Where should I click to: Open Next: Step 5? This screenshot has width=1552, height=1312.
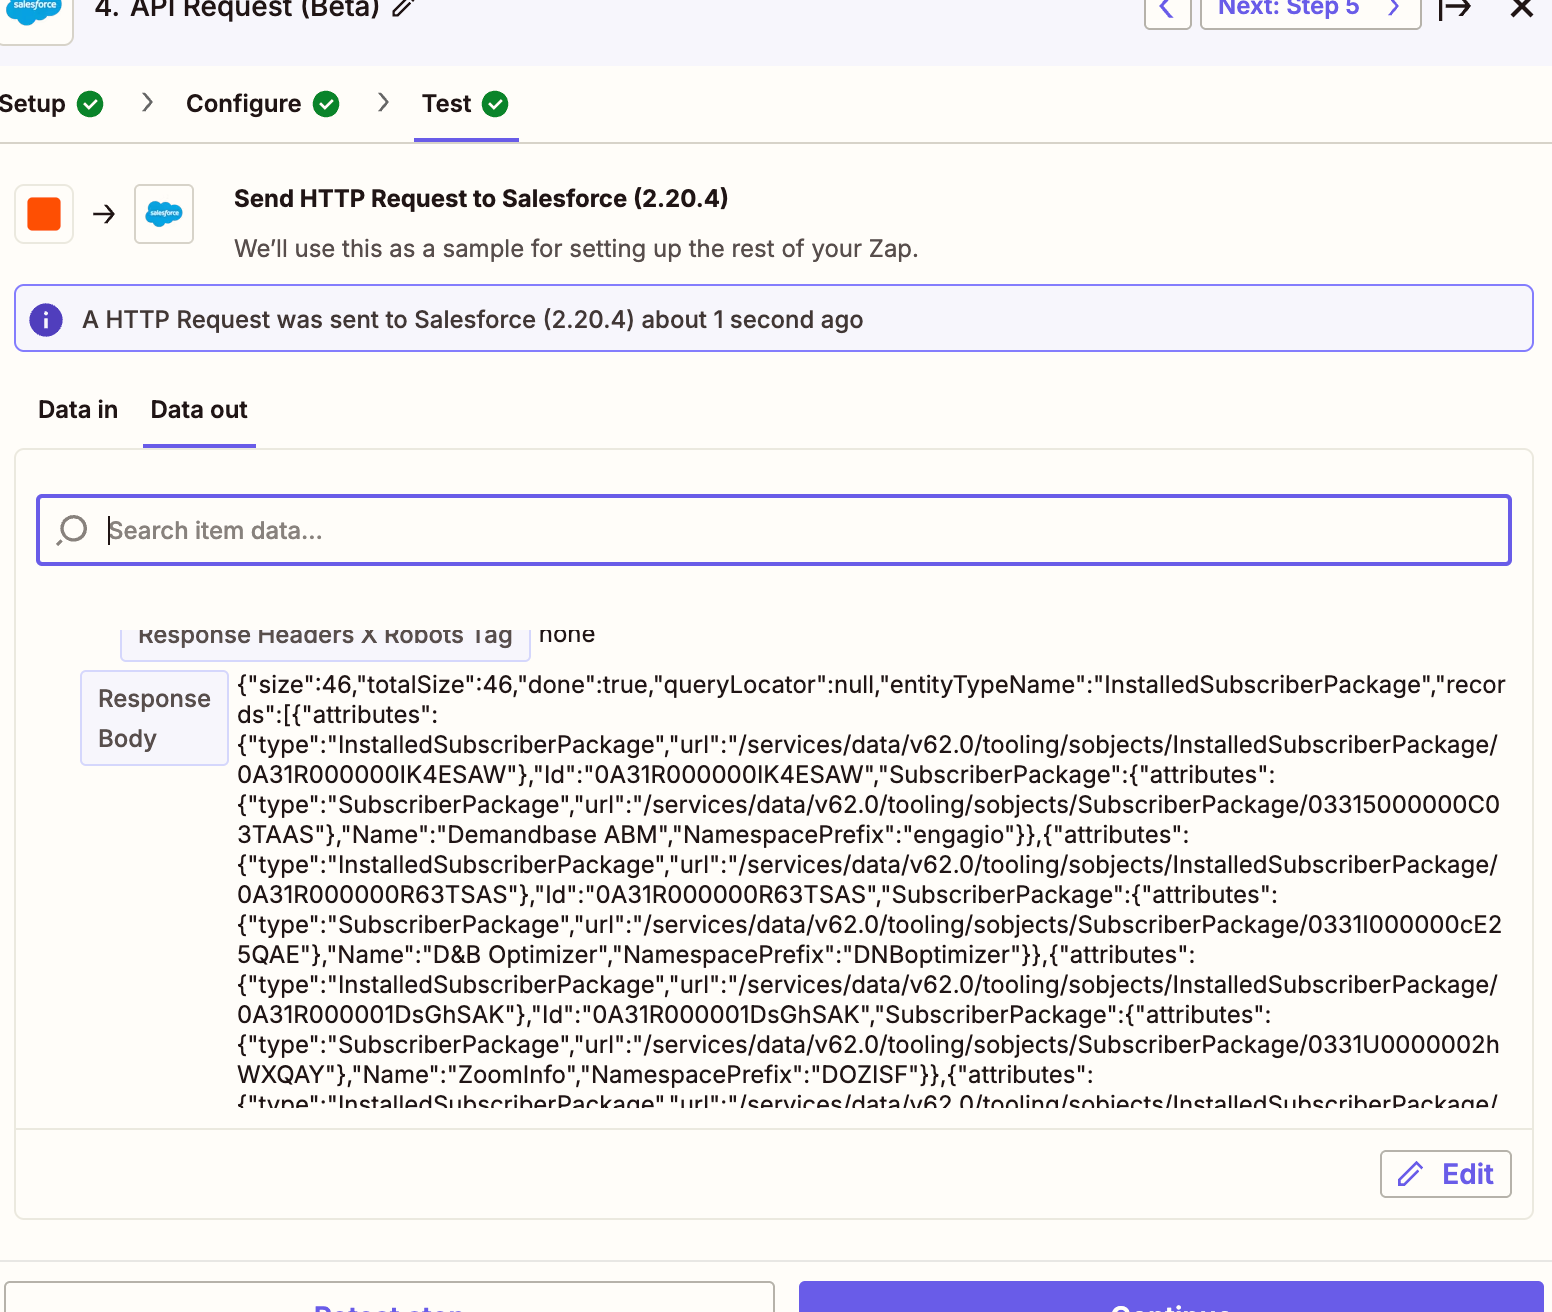(x=1310, y=10)
